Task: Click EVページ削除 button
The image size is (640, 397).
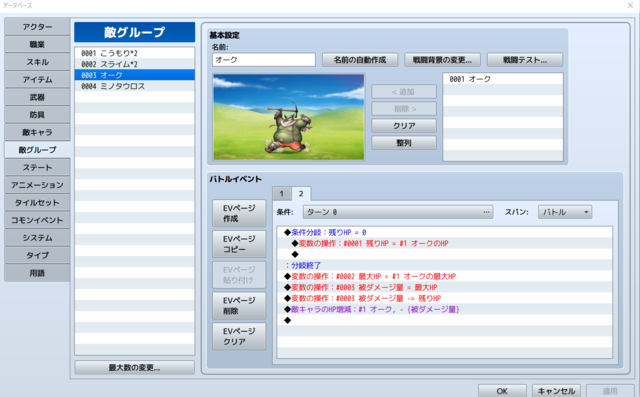Action: coord(239,306)
